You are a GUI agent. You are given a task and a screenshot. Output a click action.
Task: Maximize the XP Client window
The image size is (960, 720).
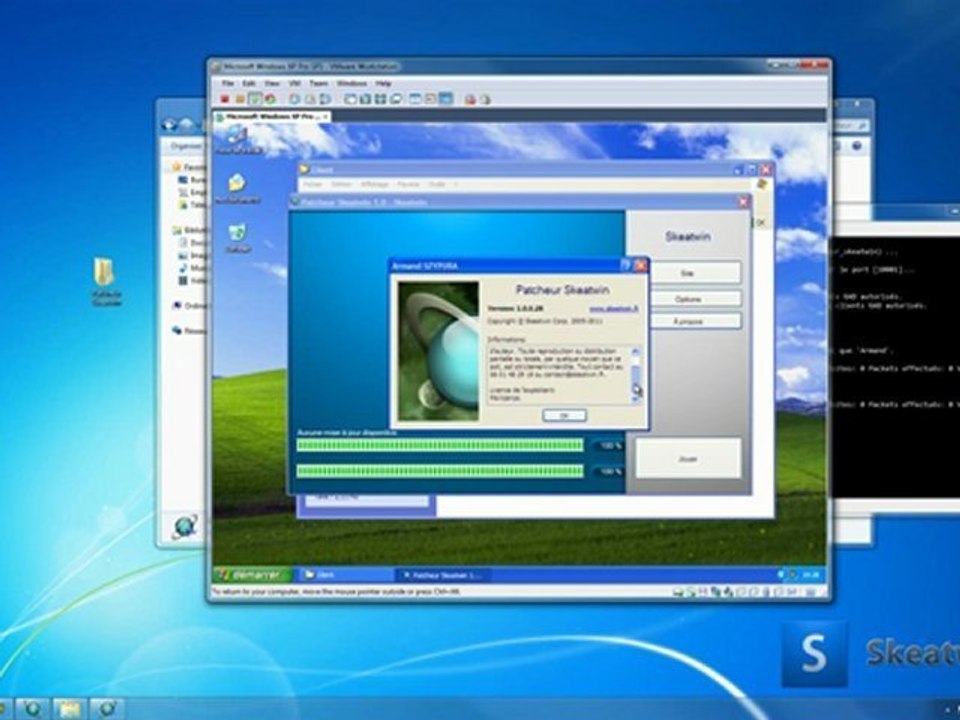751,170
